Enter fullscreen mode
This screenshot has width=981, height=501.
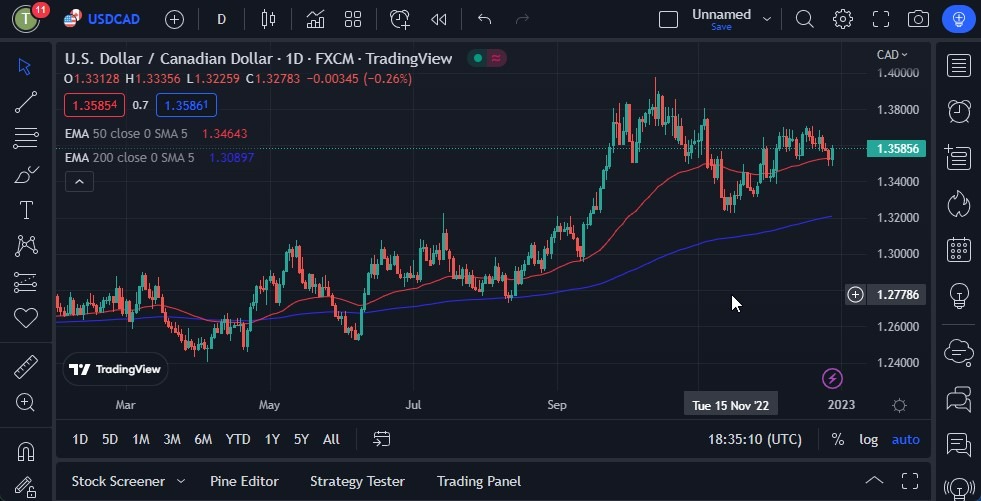coord(881,19)
